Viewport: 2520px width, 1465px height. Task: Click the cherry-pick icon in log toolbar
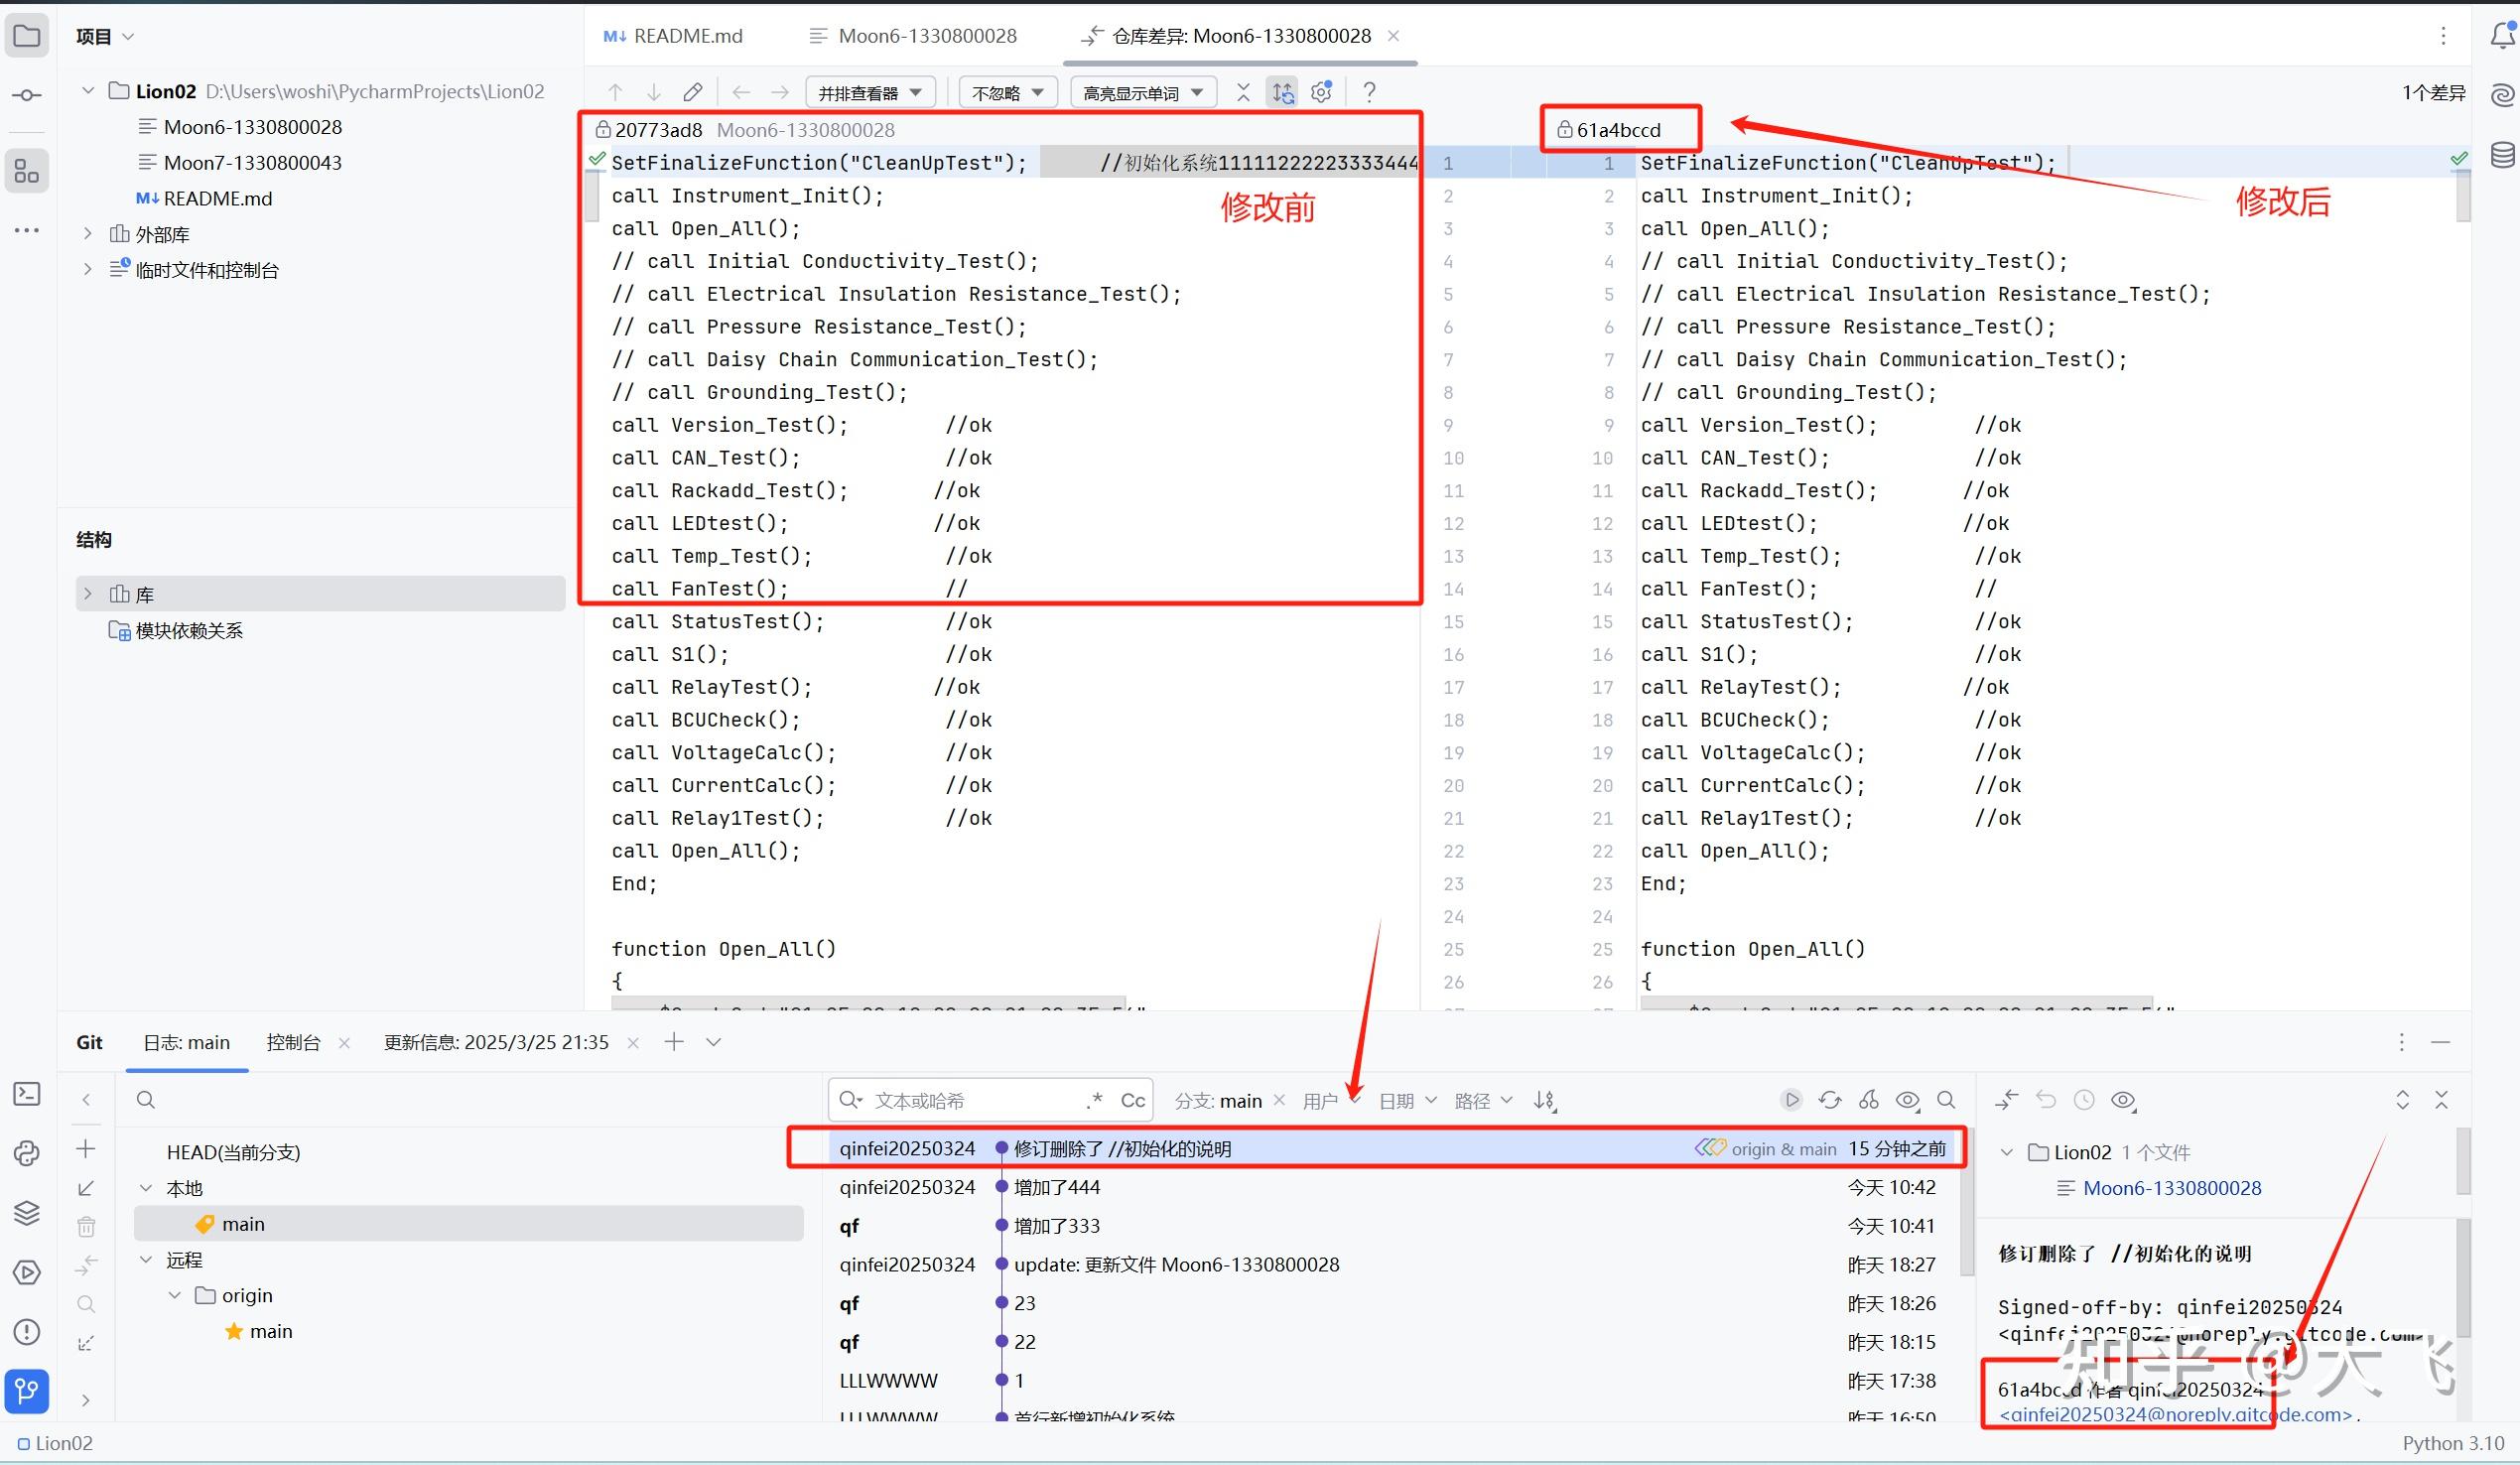tap(1869, 1099)
